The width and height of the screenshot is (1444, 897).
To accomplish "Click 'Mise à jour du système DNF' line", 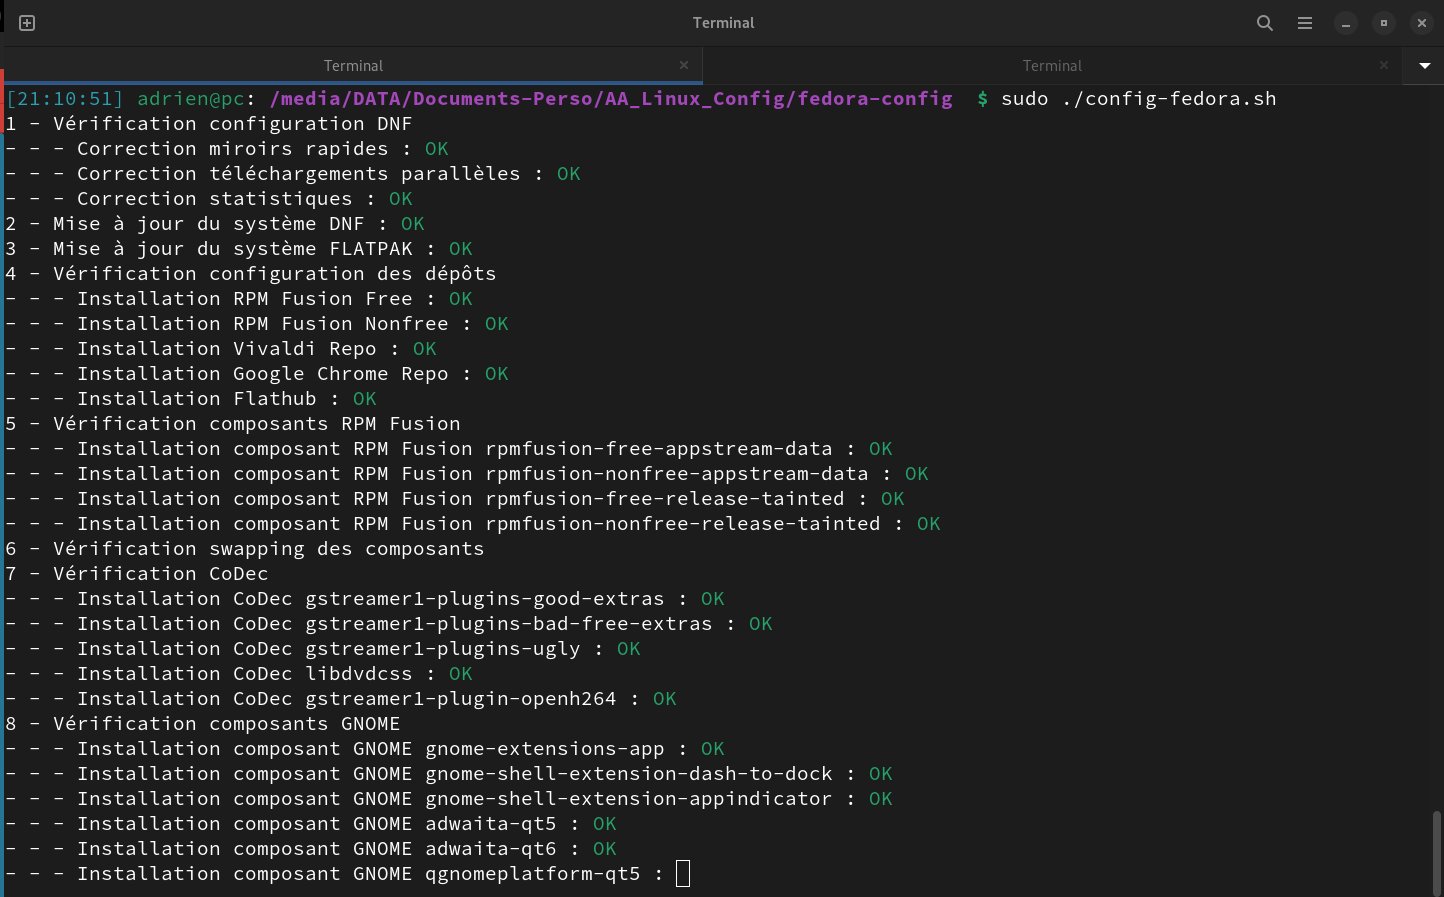I will point(215,224).
